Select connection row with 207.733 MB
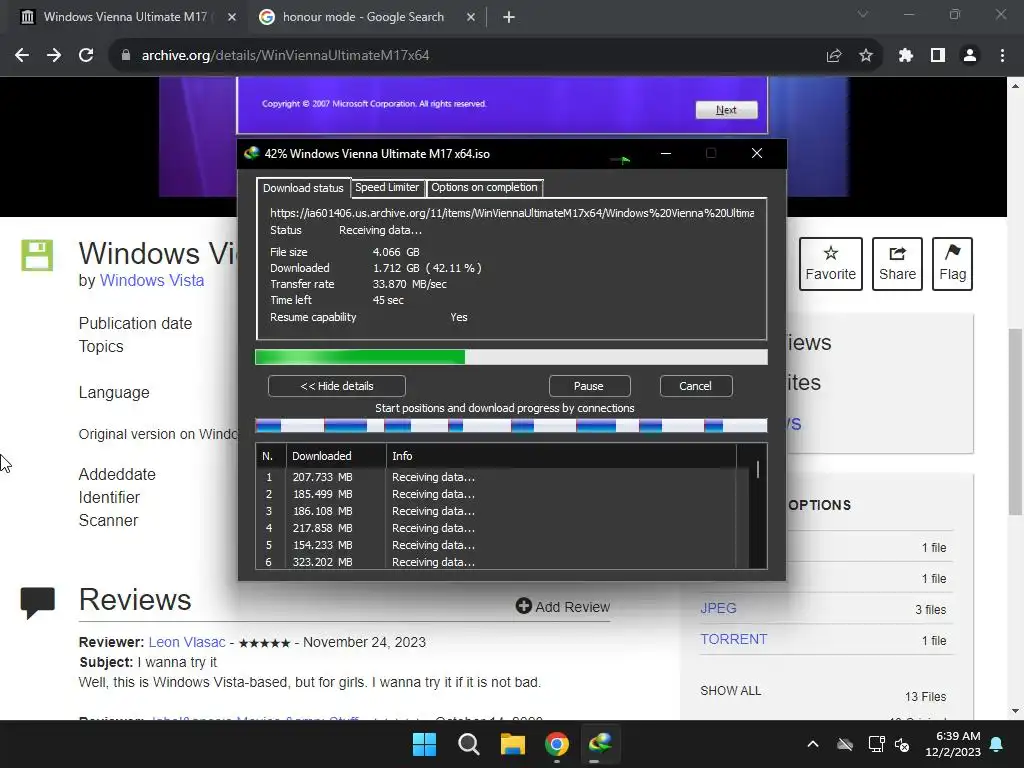Screen dimensions: 1024x768 [x=496, y=477]
